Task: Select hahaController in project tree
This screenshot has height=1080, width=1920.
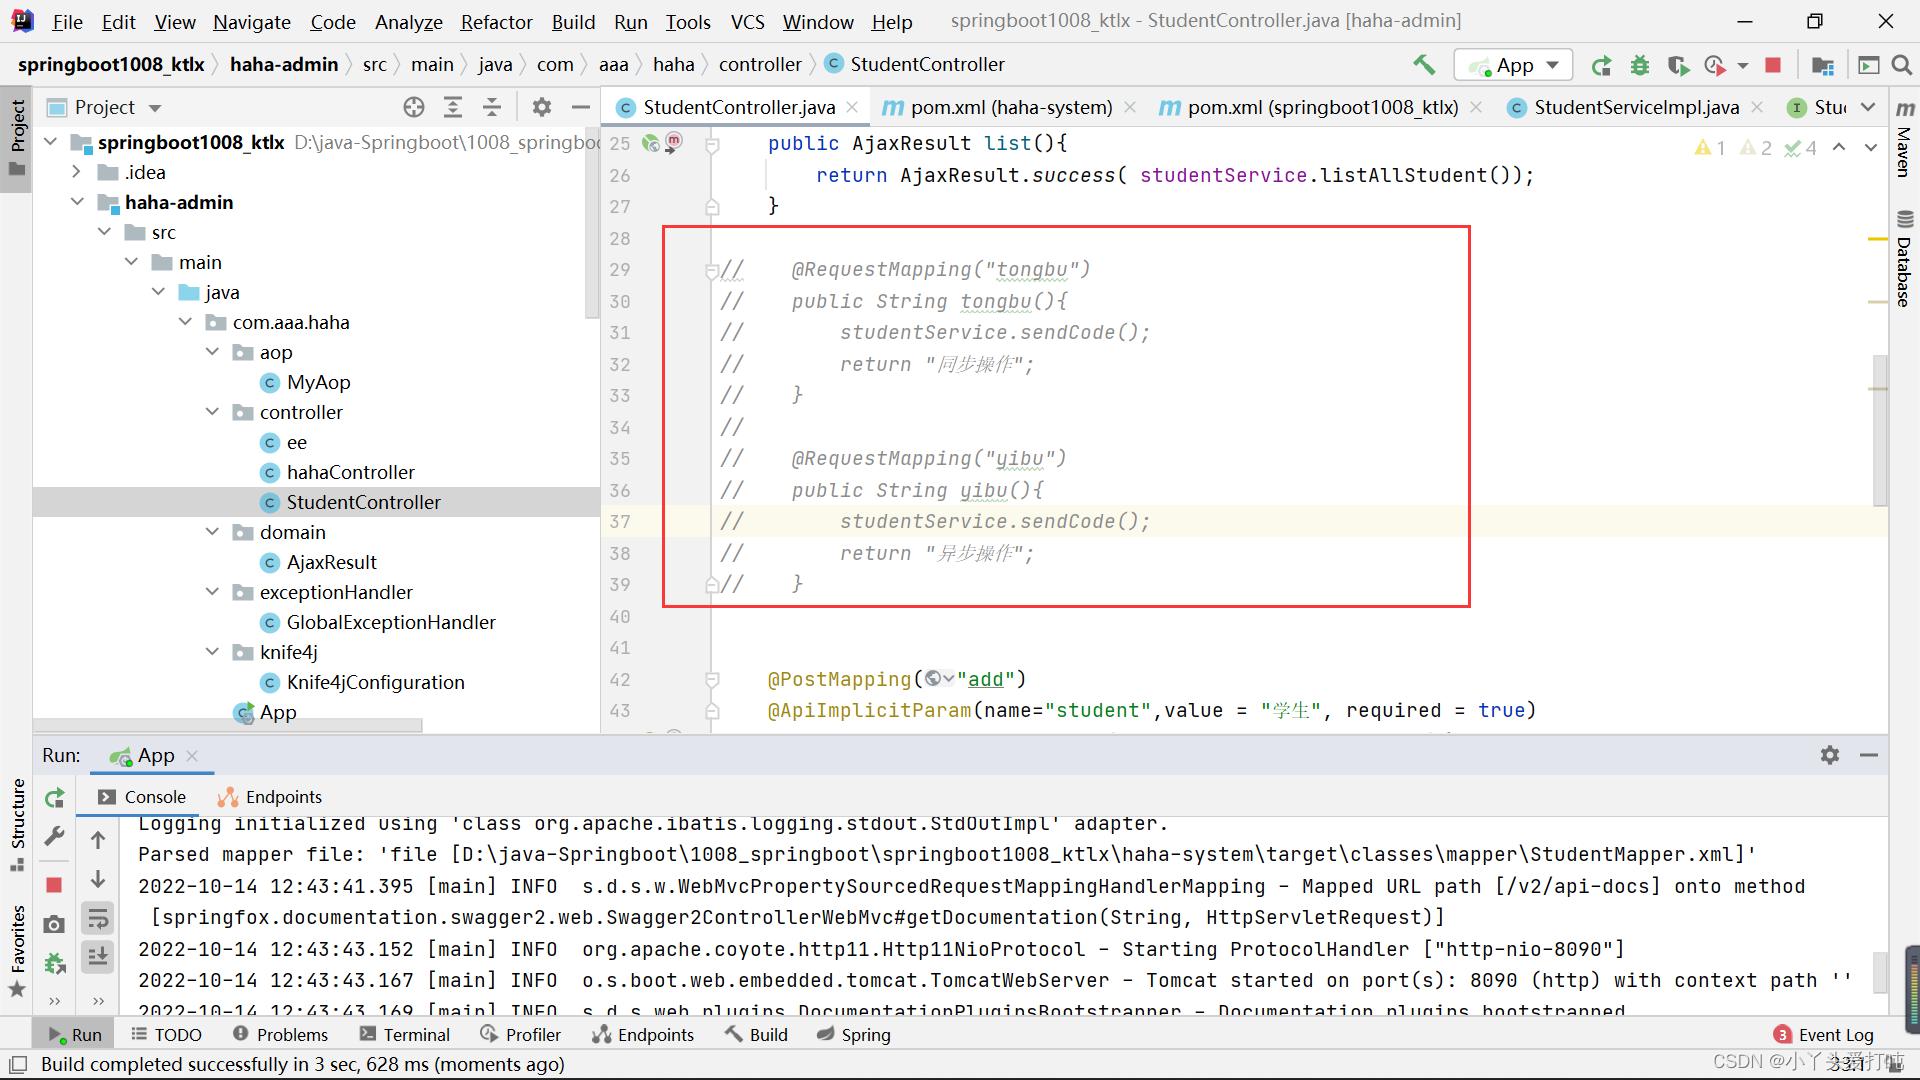Action: (x=350, y=472)
